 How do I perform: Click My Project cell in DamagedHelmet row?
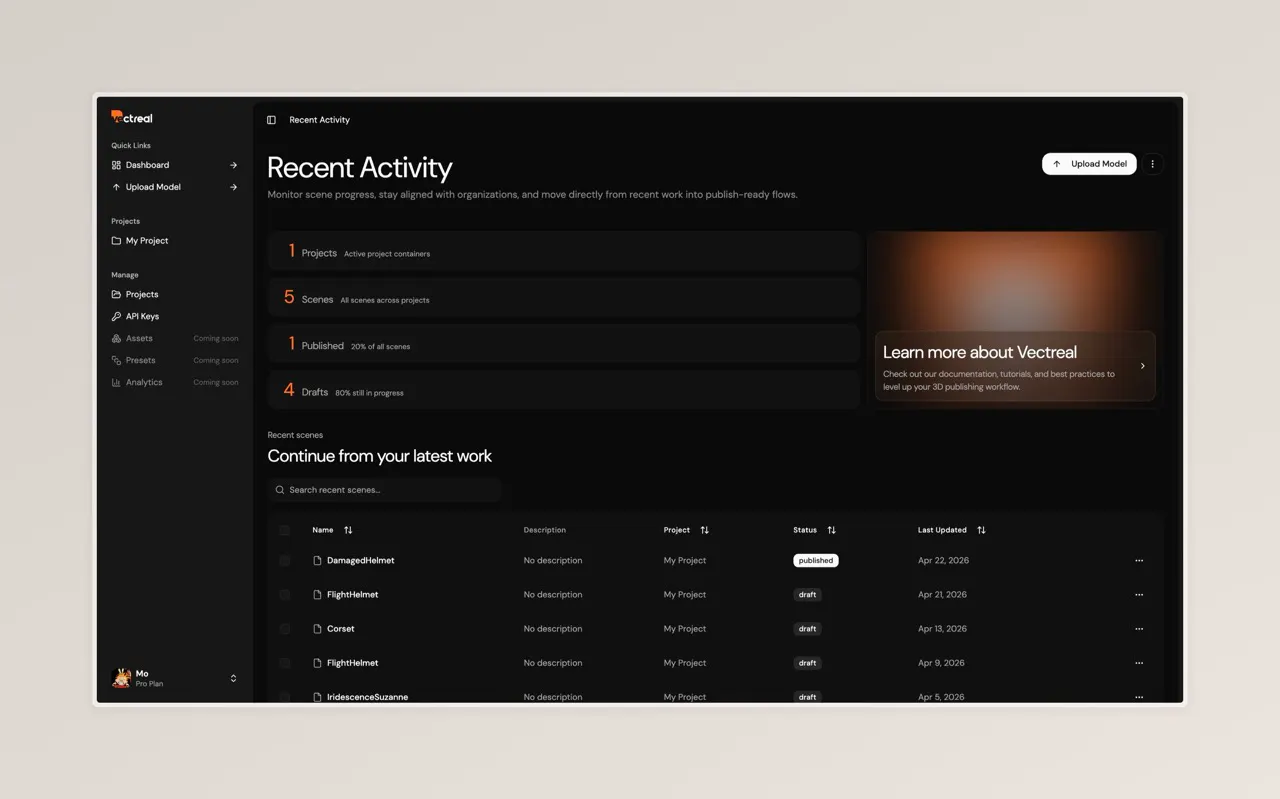click(x=685, y=561)
